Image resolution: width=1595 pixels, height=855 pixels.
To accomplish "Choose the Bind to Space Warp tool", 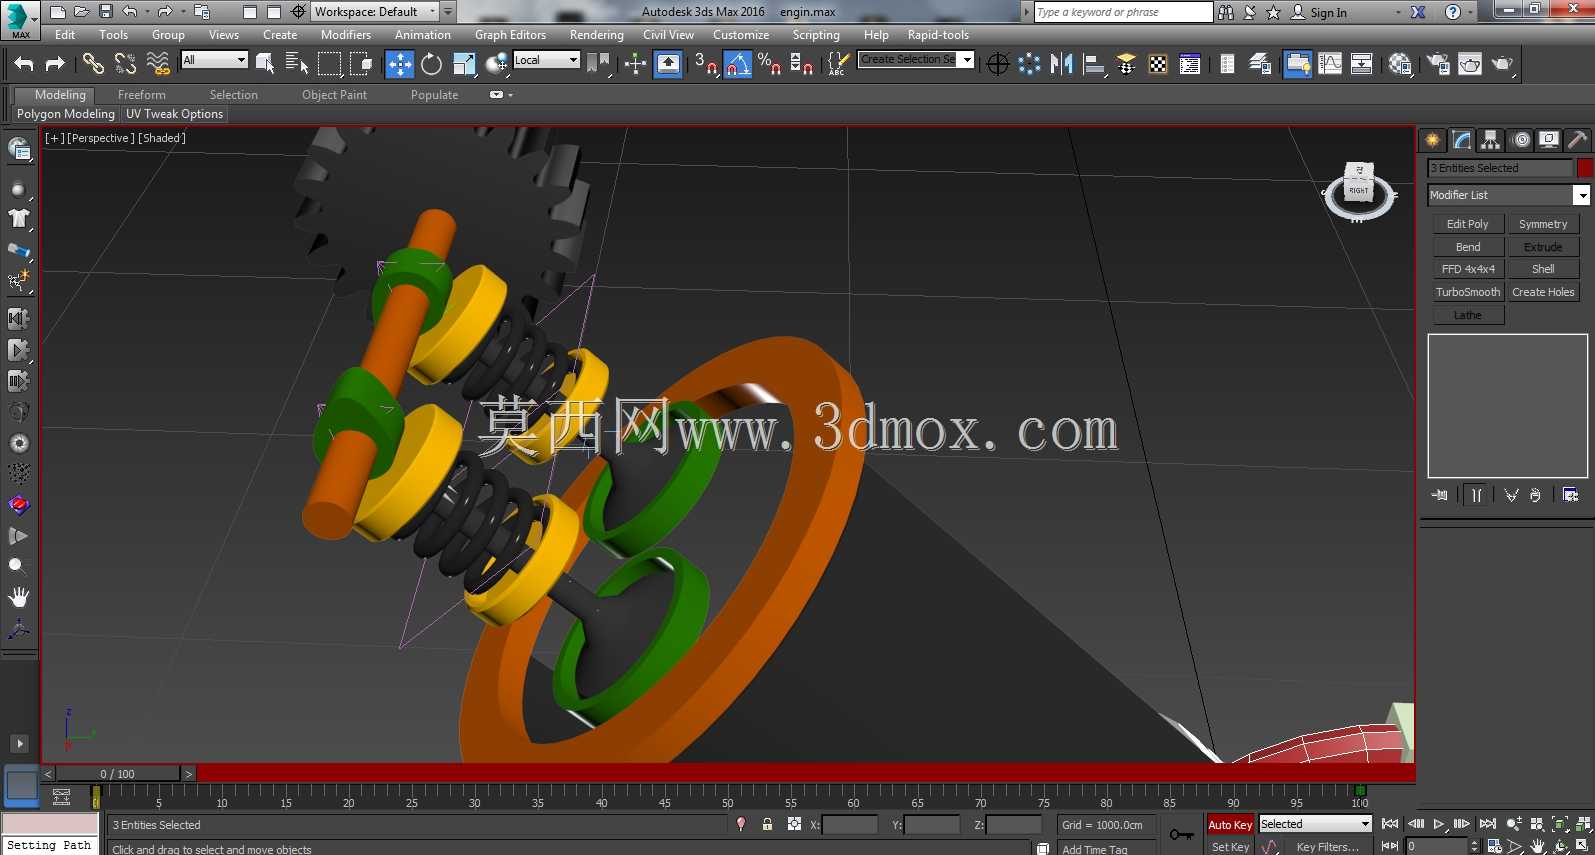I will 157,64.
